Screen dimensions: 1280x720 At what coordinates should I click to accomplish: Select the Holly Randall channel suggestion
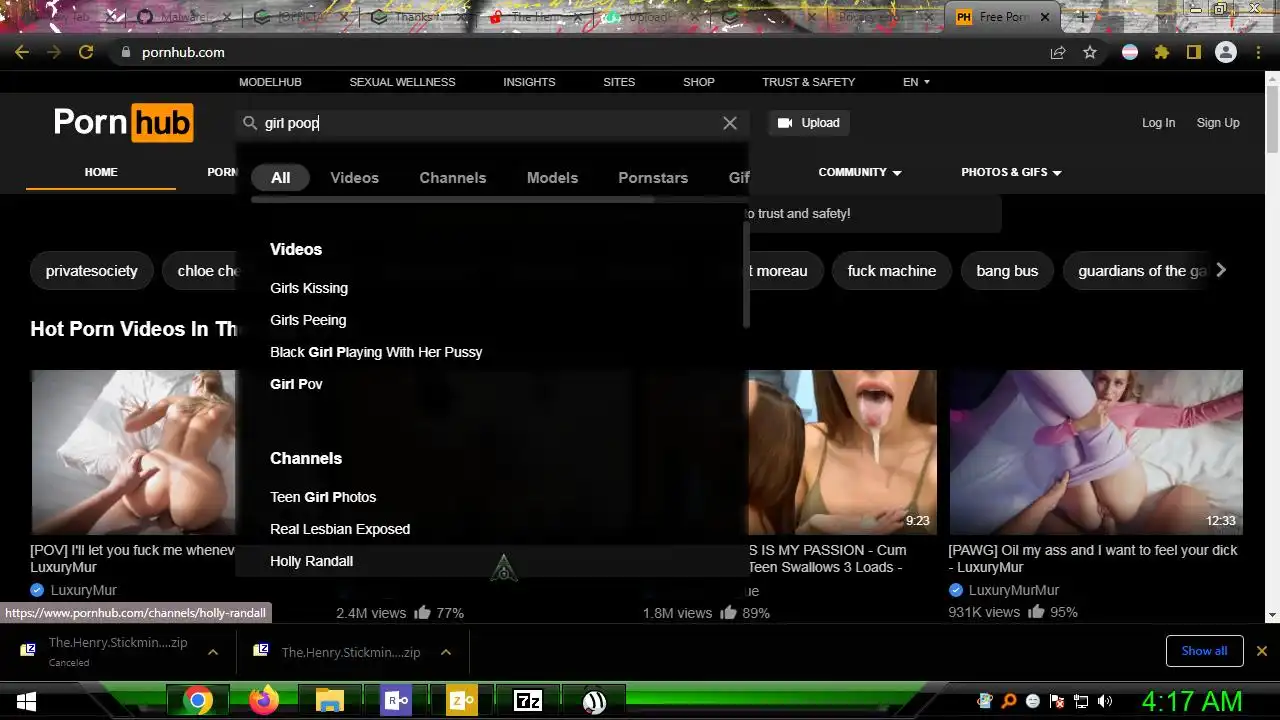click(x=311, y=561)
